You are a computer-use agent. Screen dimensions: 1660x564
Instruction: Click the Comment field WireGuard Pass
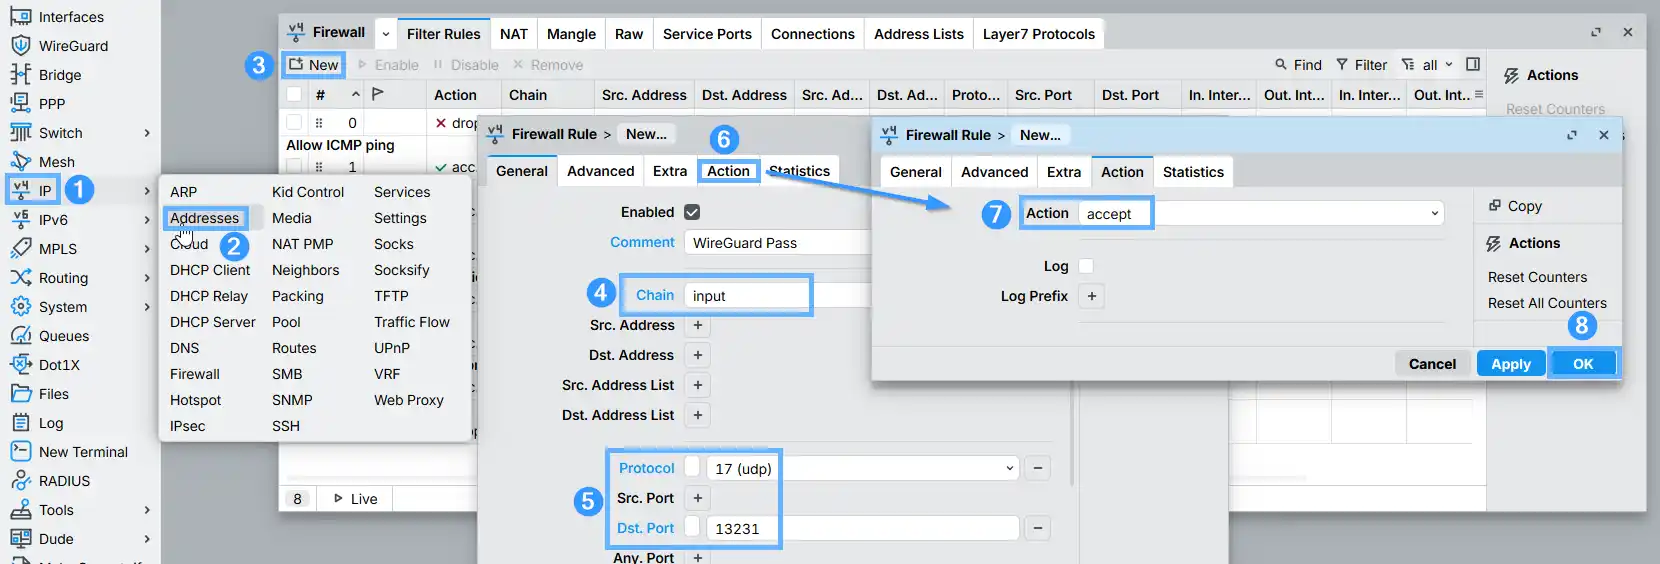point(778,243)
